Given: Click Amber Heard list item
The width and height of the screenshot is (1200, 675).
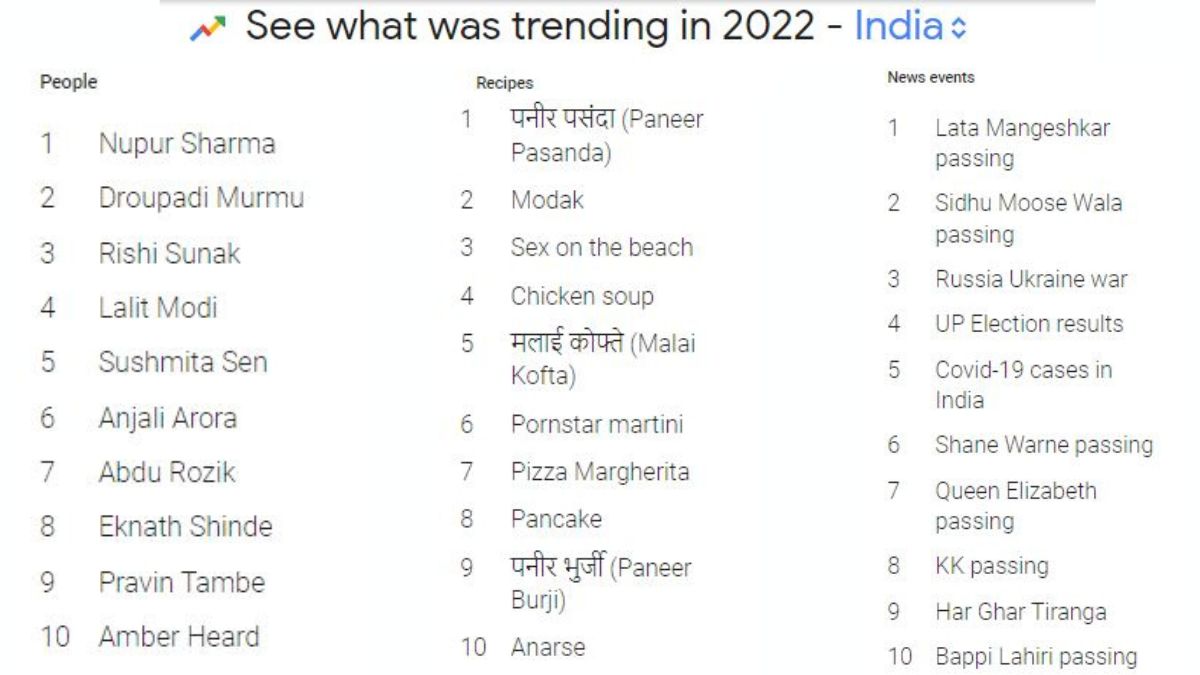Looking at the screenshot, I should point(178,636).
